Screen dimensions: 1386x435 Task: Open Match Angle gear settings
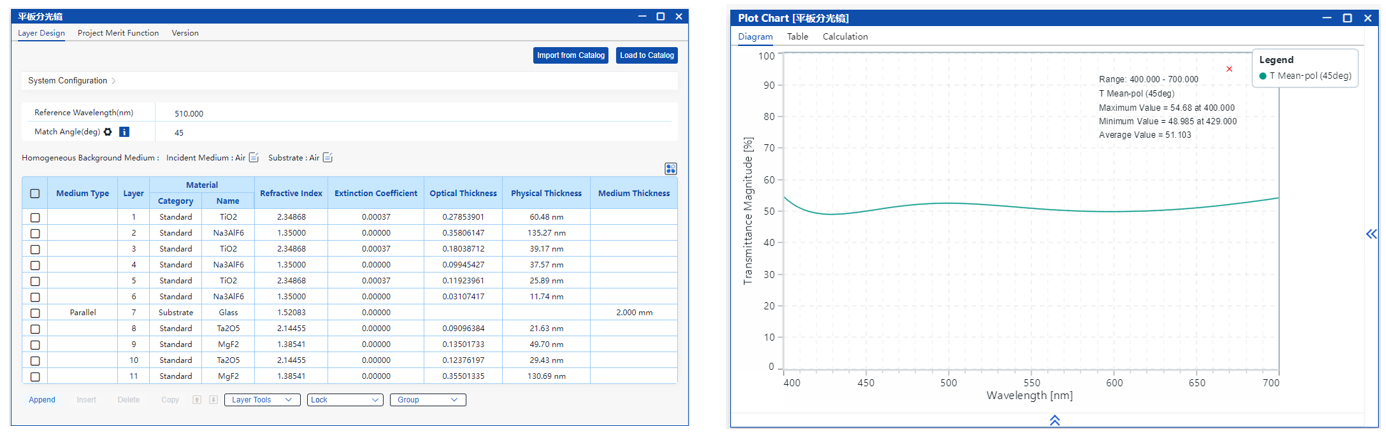(x=108, y=132)
